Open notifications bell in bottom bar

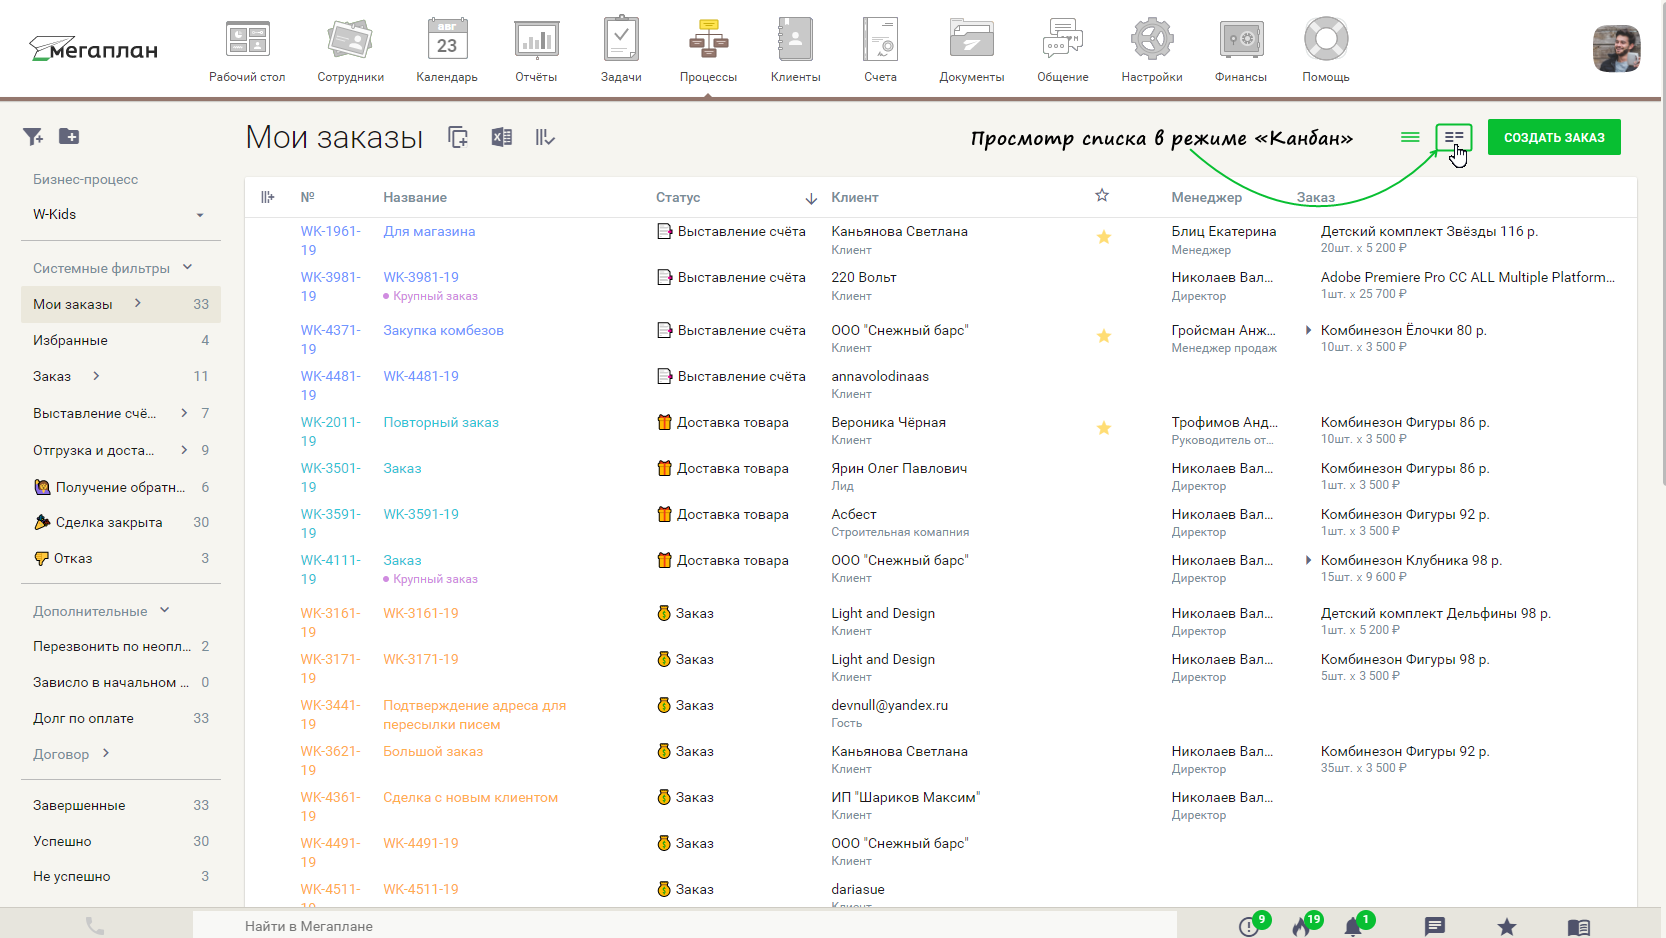[x=1353, y=927]
